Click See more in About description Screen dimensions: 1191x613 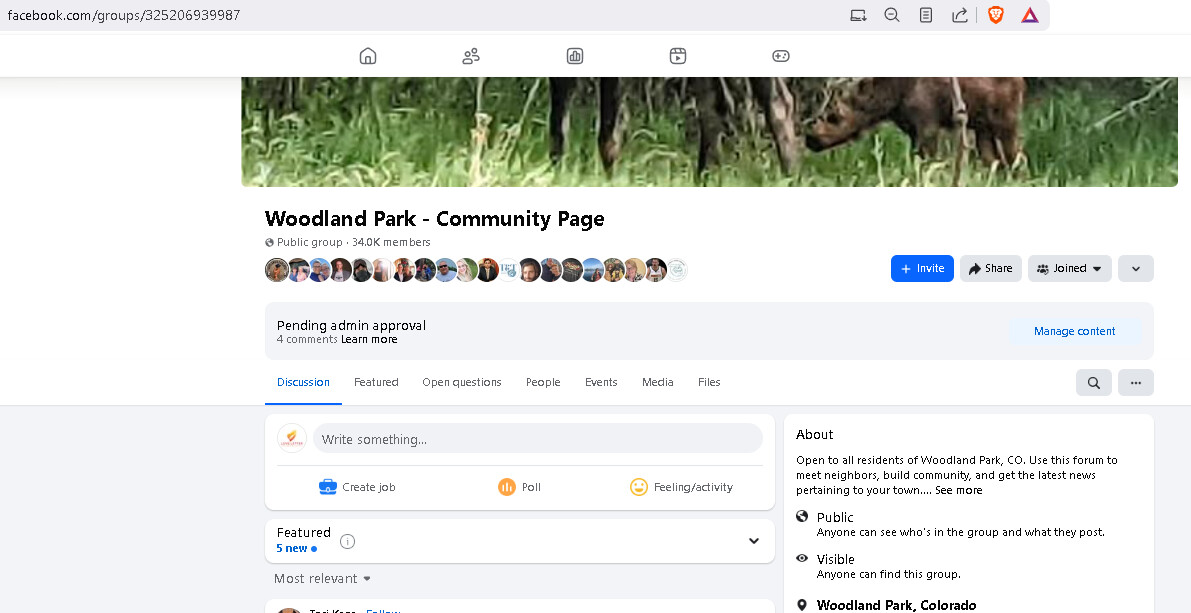pyautogui.click(x=958, y=490)
